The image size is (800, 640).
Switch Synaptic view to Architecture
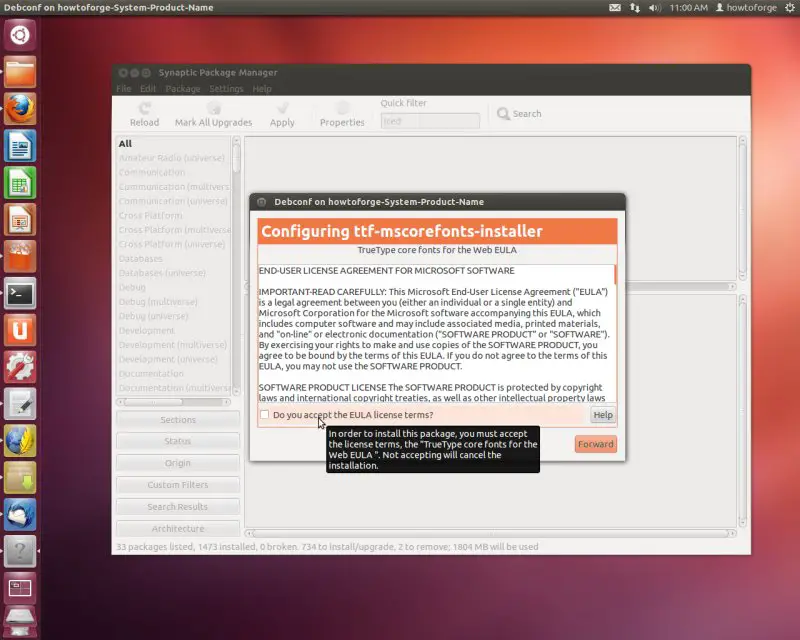tap(178, 529)
